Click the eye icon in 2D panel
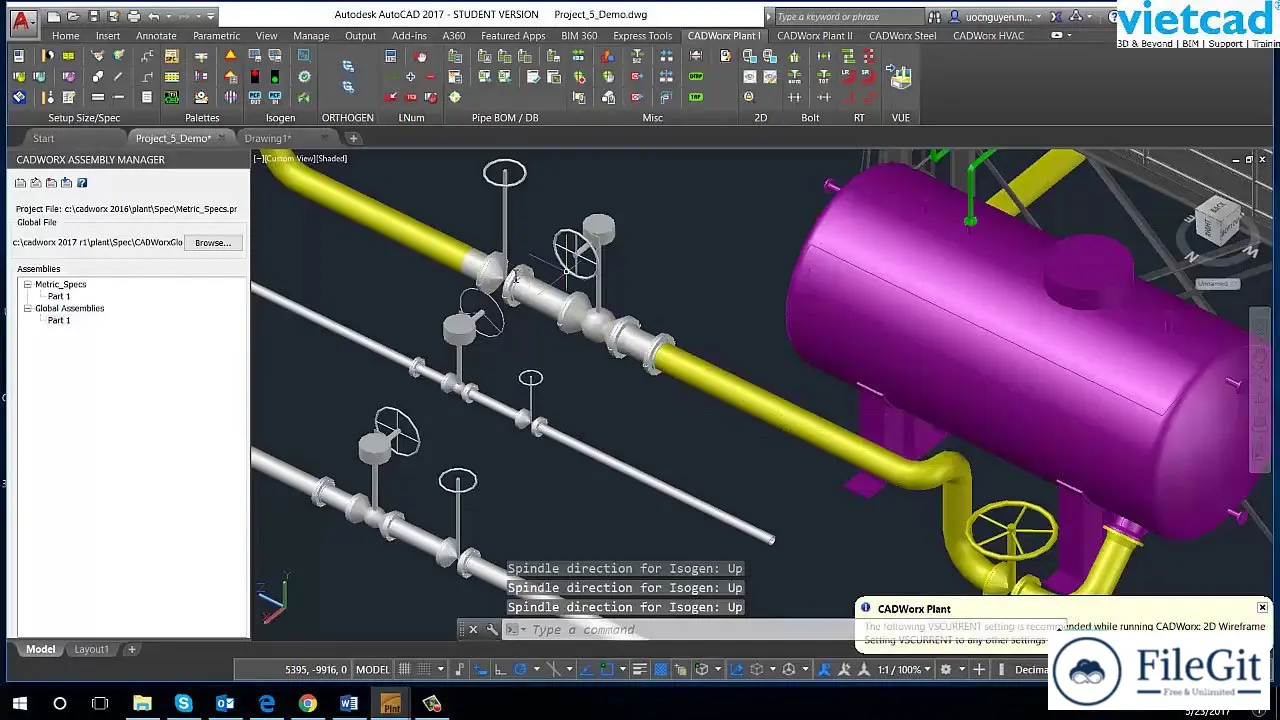This screenshot has width=1280, height=720. (x=750, y=77)
